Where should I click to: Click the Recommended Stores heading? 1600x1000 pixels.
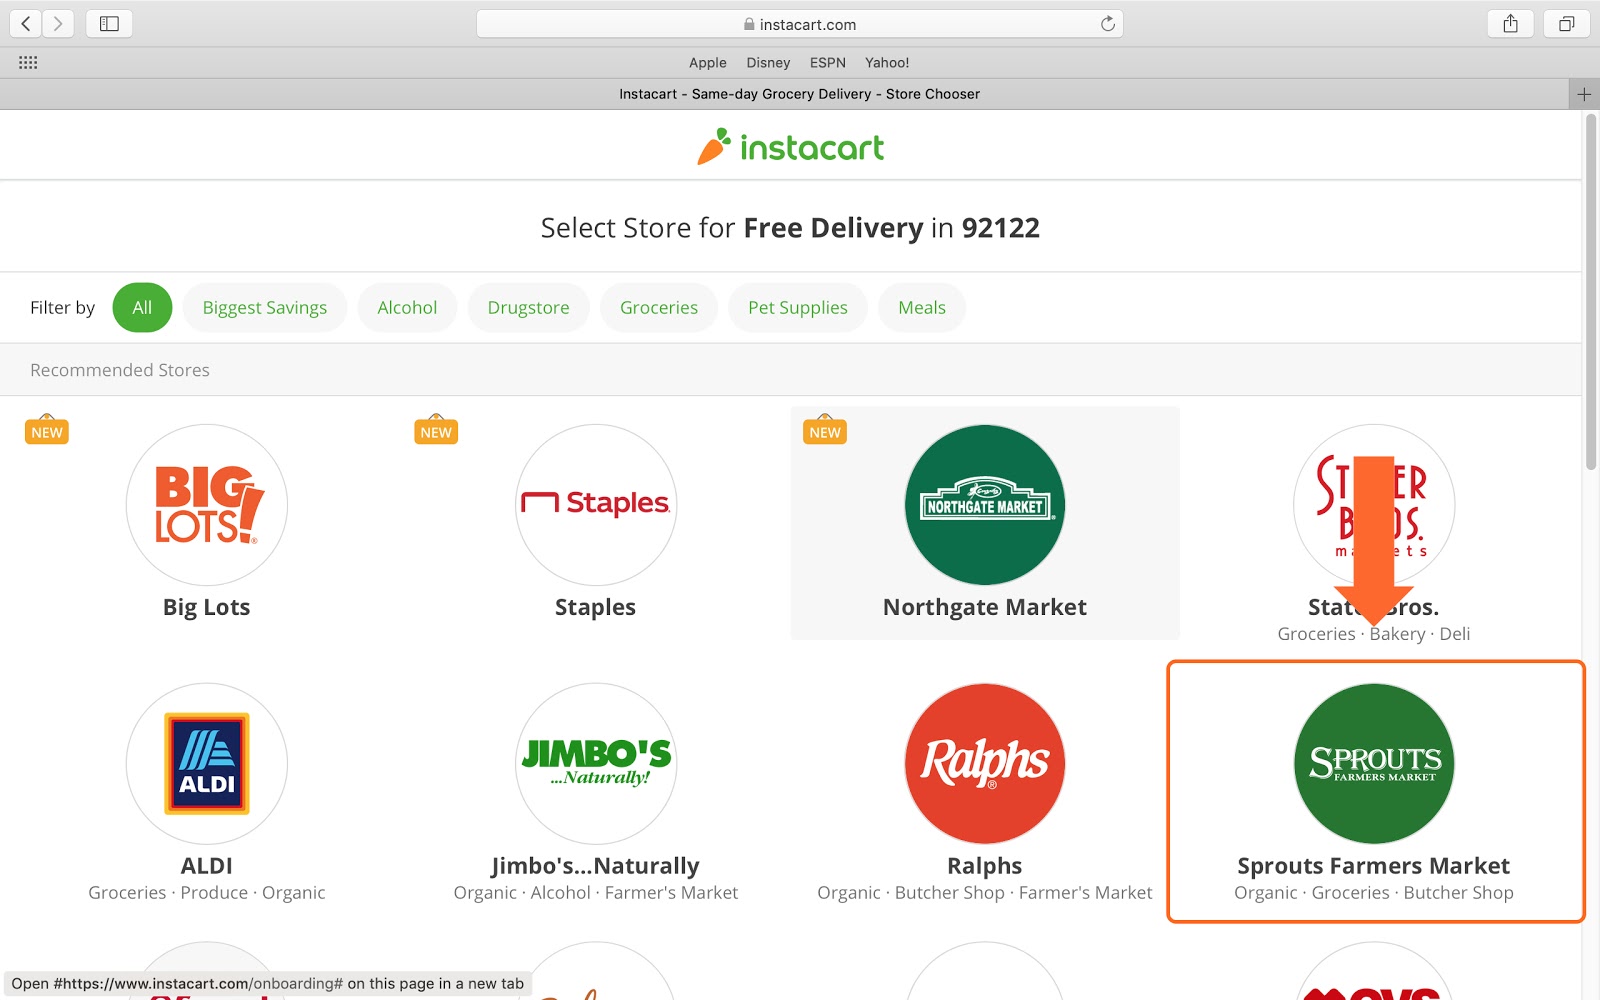pos(120,370)
